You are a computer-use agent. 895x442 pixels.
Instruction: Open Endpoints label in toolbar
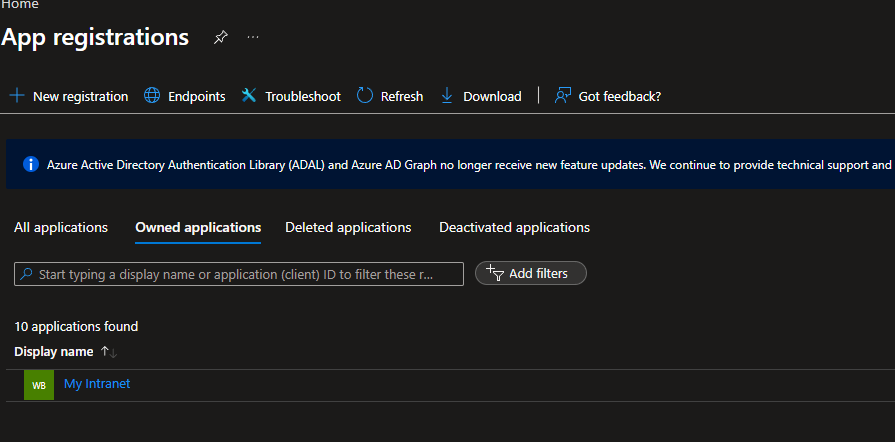pyautogui.click(x=197, y=97)
